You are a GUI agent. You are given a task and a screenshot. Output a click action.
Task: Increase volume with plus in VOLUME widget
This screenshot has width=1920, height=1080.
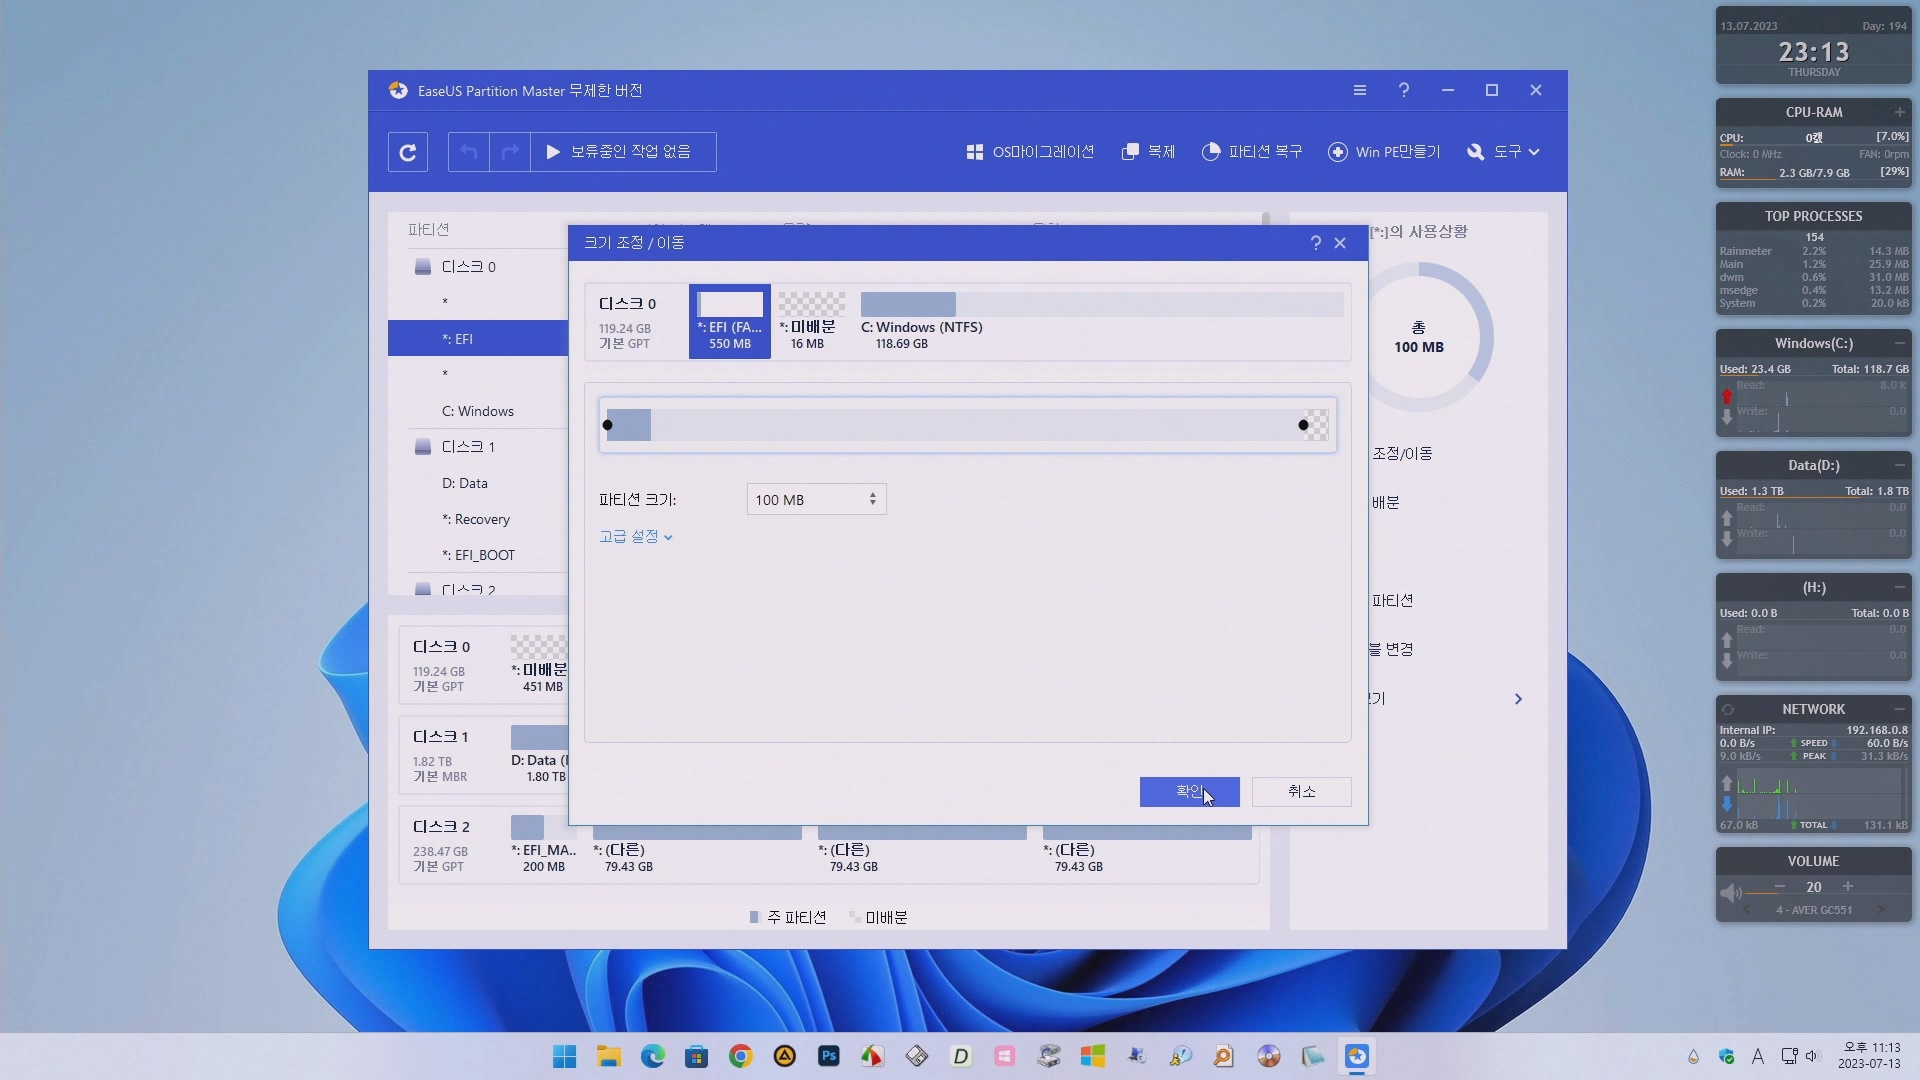coord(1848,887)
